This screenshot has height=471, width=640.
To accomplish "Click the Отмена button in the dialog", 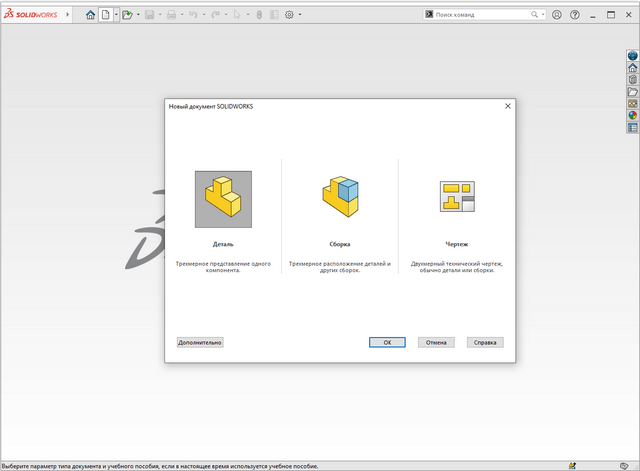I will tap(436, 342).
